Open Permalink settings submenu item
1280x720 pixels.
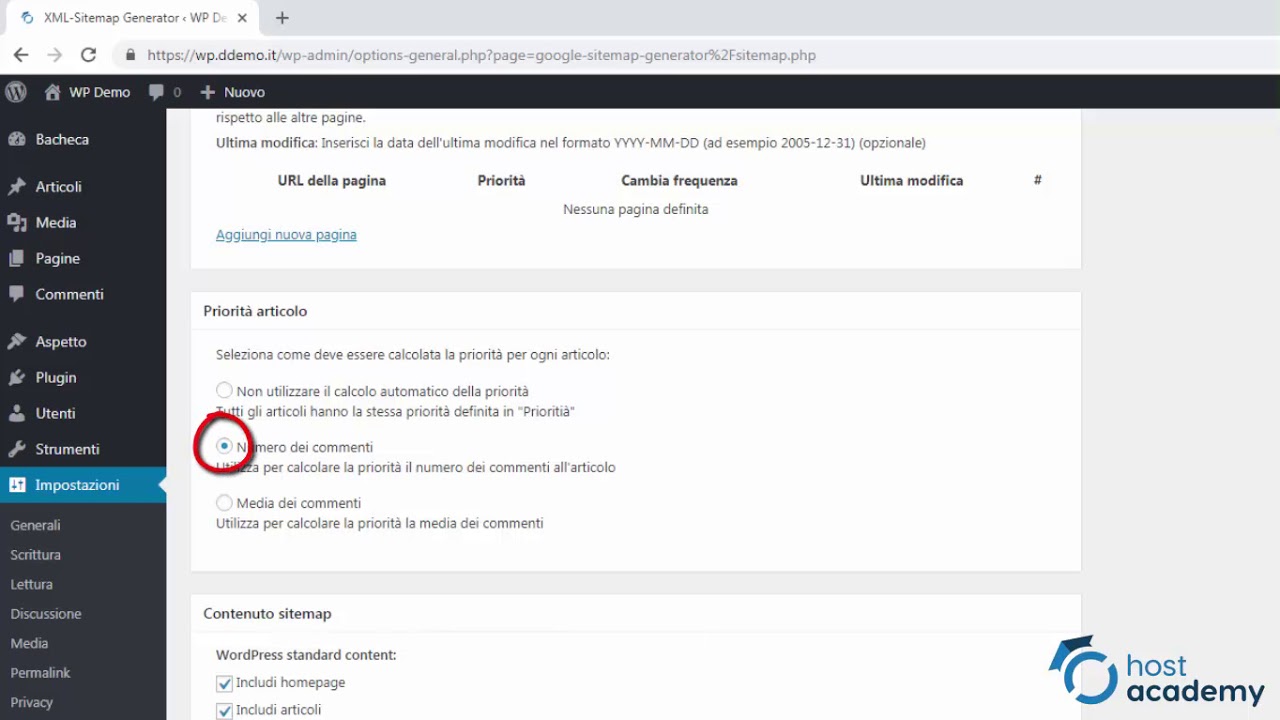point(40,673)
